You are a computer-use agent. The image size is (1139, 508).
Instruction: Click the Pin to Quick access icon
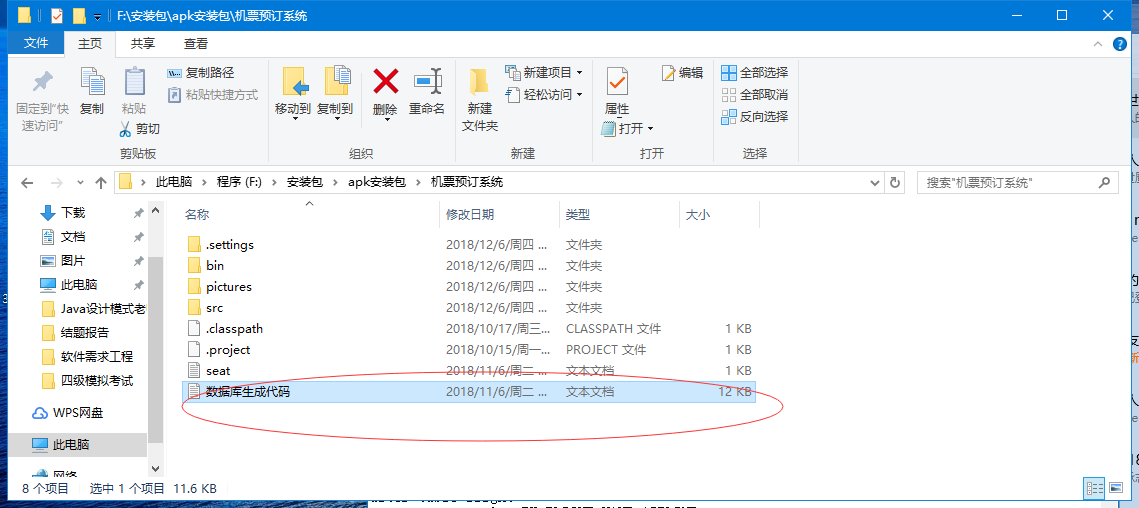point(43,81)
